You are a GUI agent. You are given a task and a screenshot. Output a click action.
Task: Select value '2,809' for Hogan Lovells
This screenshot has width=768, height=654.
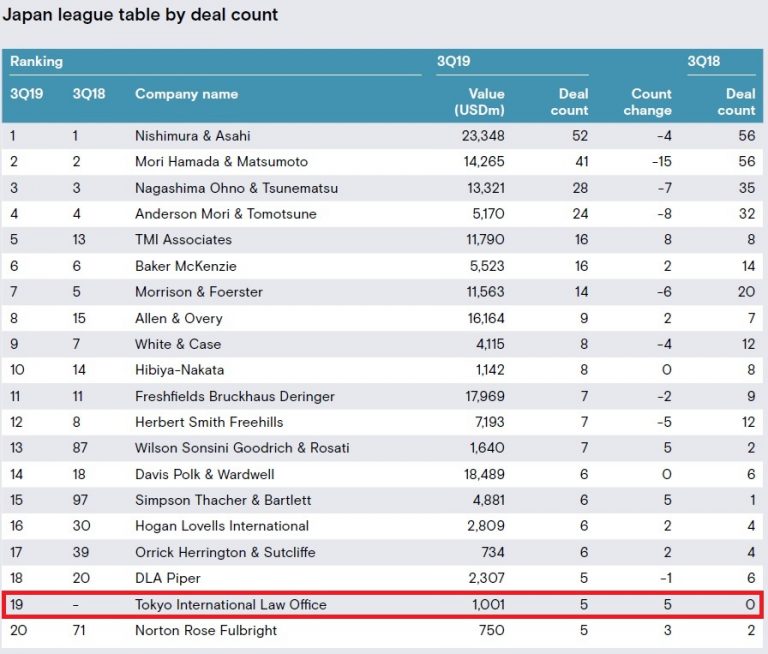coord(486,526)
